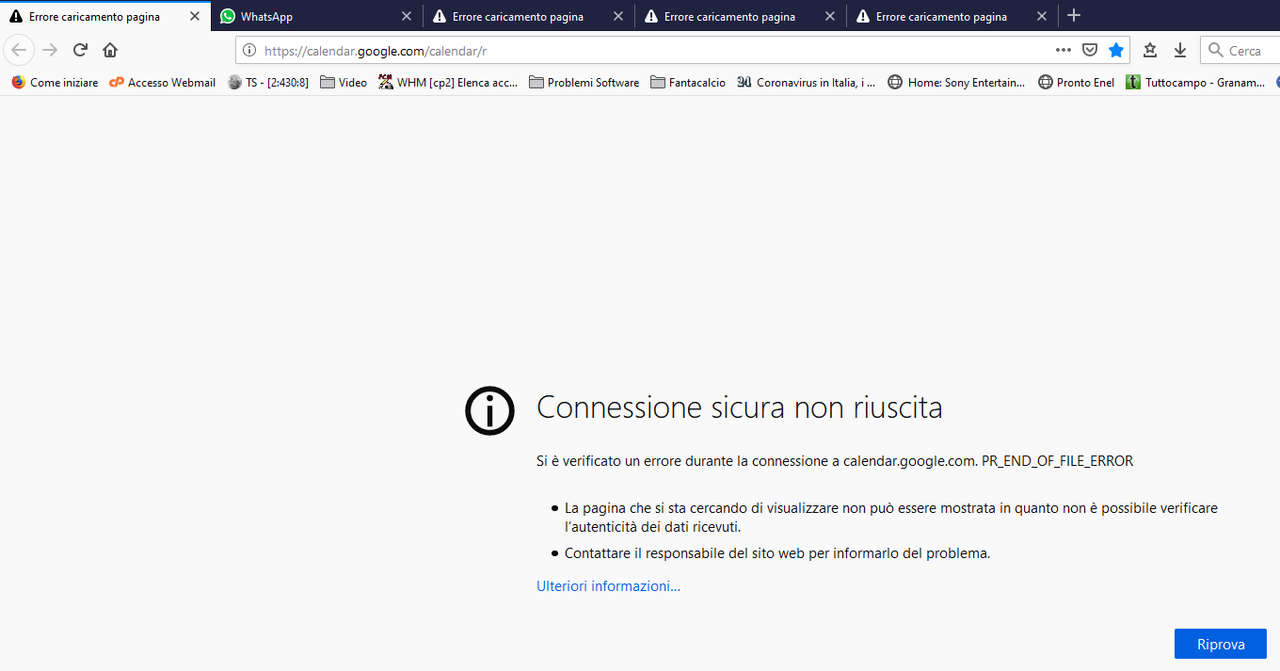
Task: Open Home: Sony Entertain... bookmark
Action: pos(956,82)
